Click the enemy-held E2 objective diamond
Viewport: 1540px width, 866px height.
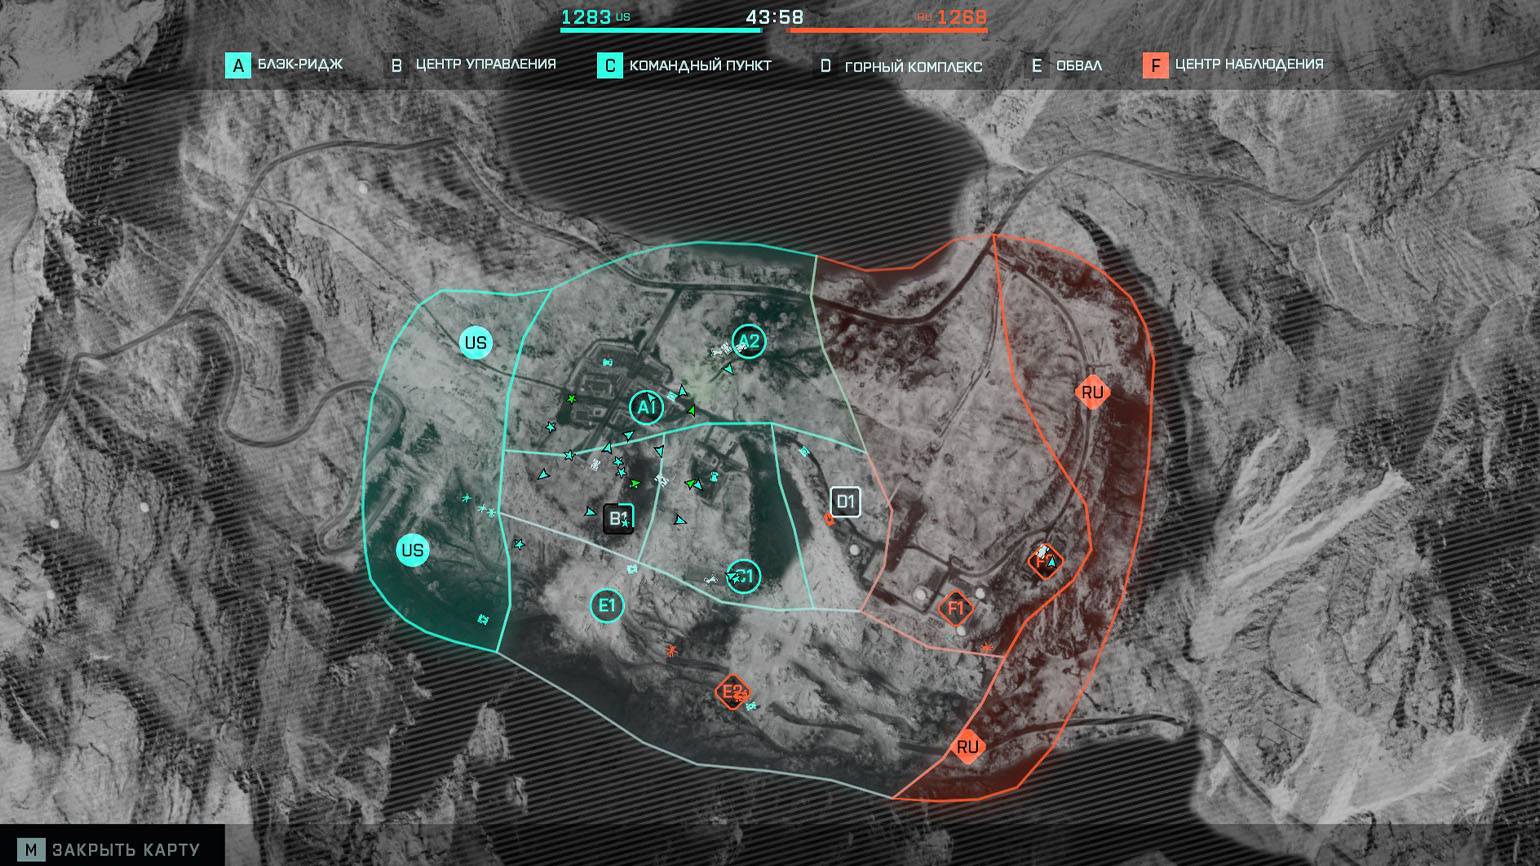coord(733,691)
